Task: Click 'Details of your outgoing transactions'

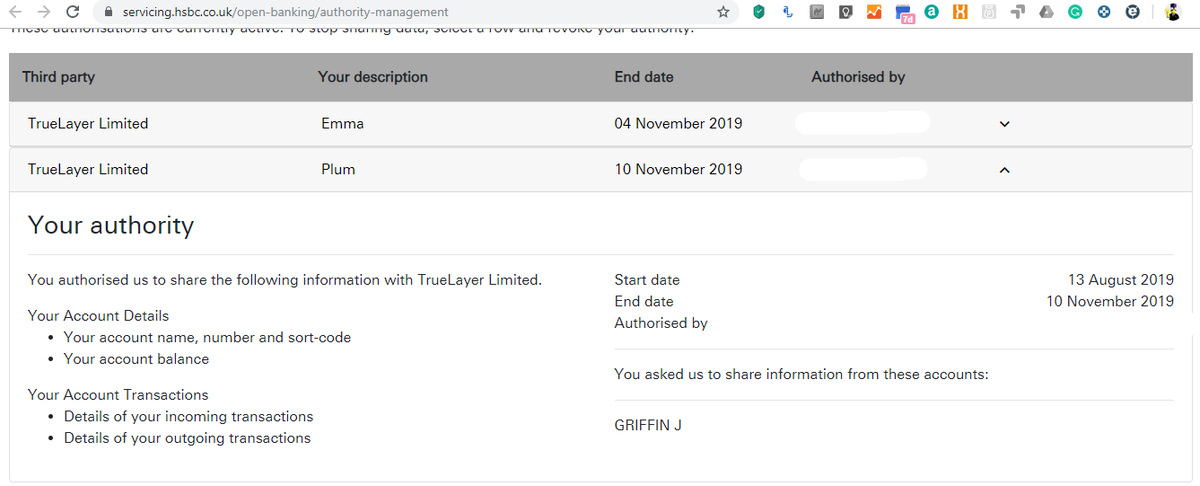Action: coord(188,438)
